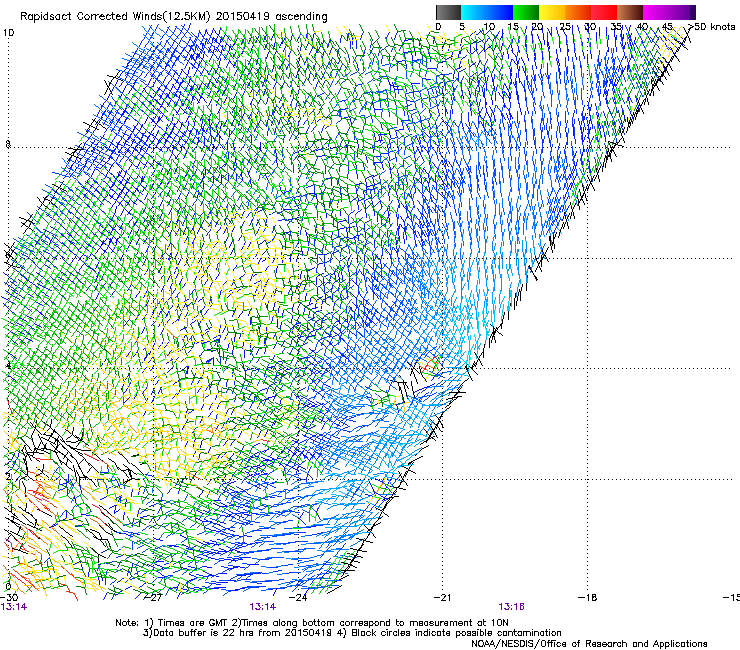Image resolution: width=740 pixels, height=650 pixels.
Task: Click the 'Times are GMT' note text
Action: [x=193, y=623]
